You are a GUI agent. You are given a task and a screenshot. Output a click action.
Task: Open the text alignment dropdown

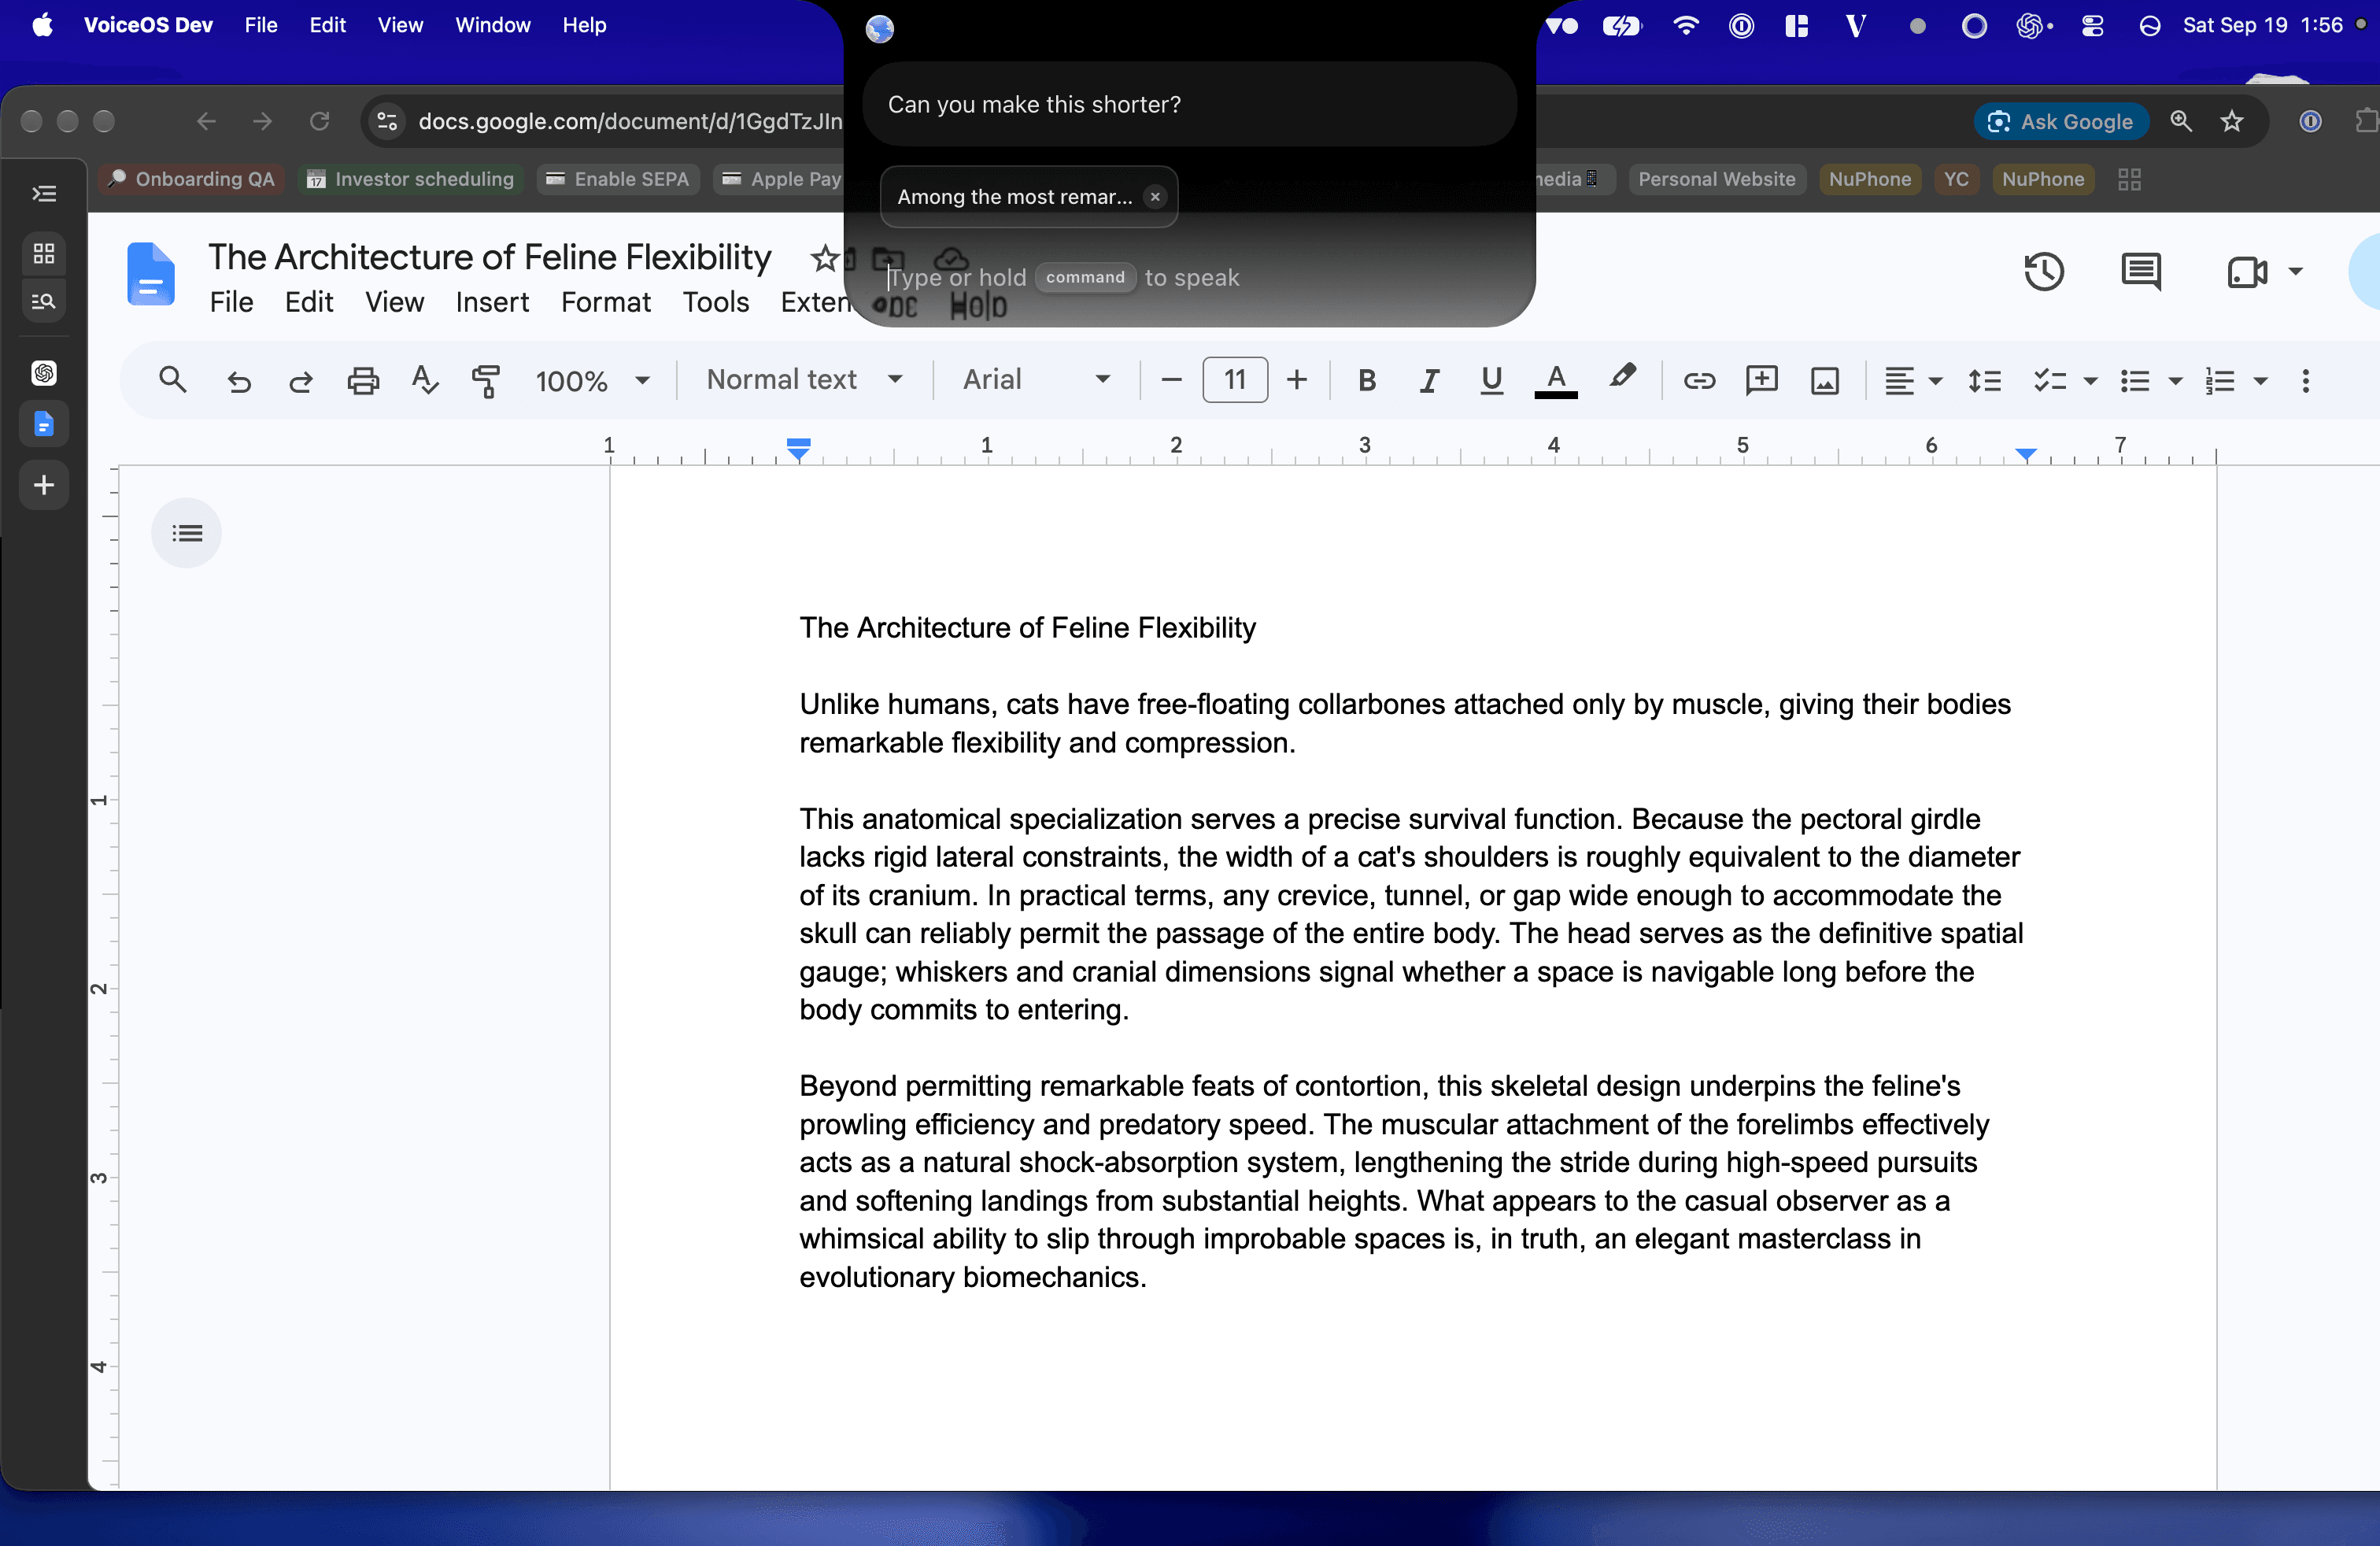point(1913,381)
